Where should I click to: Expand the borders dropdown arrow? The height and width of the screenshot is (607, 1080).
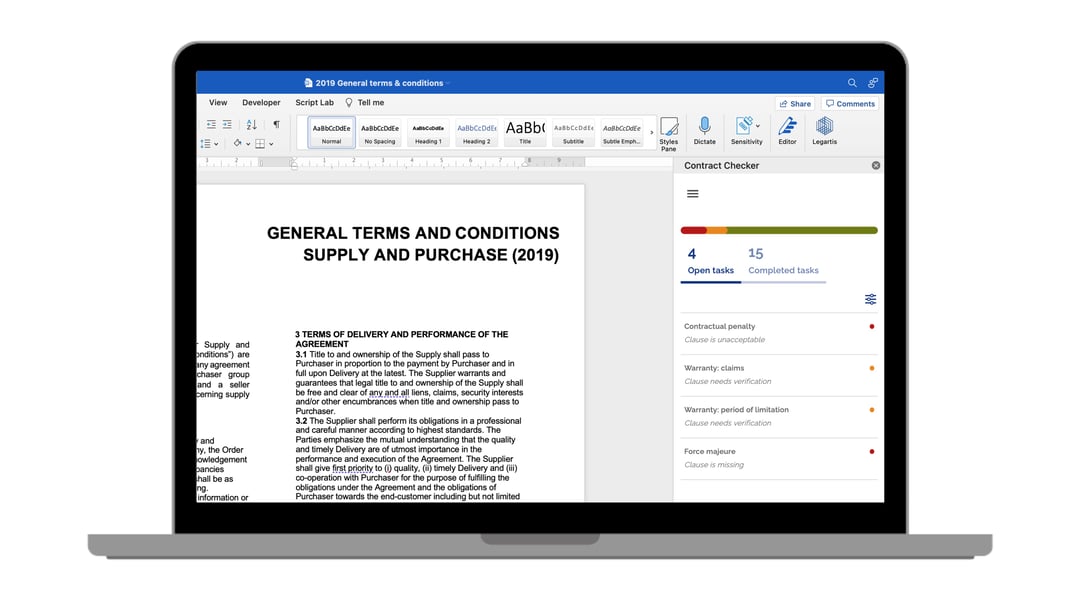pos(271,144)
